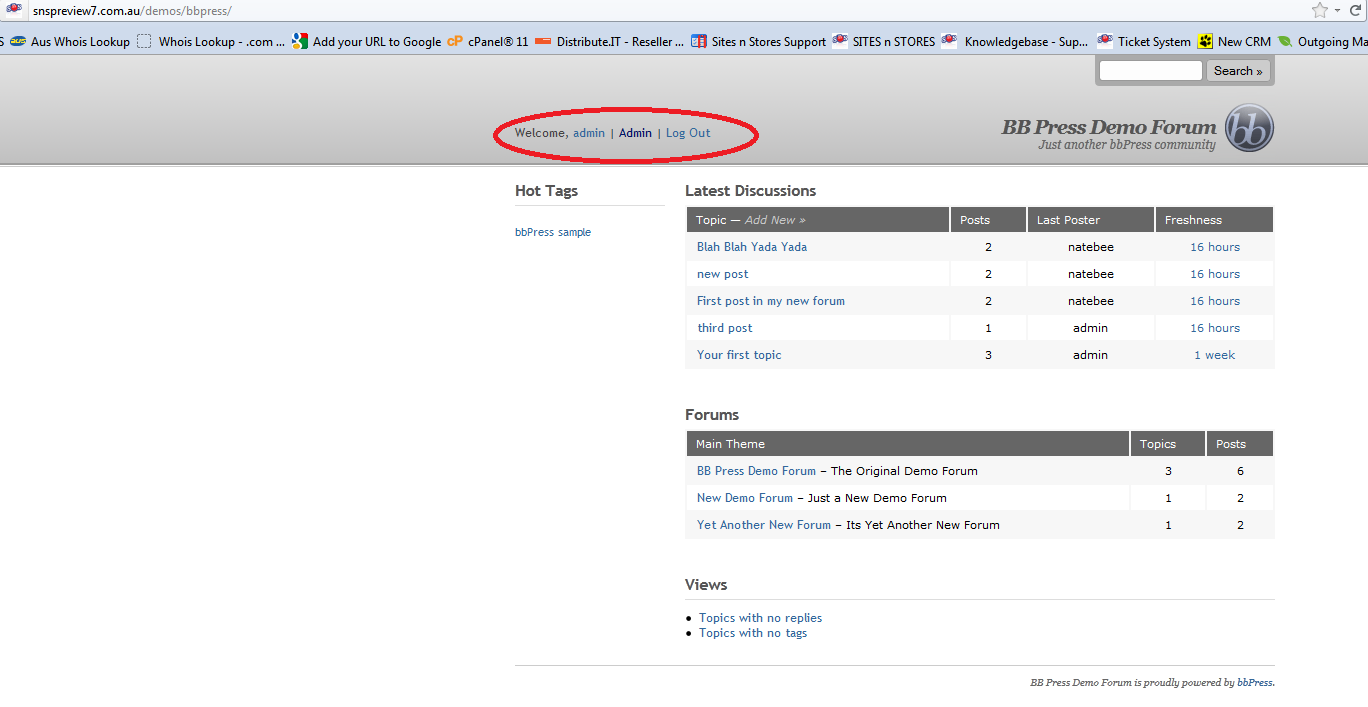
Task: Click 16 hours freshness in the new post row
Action: coord(1215,274)
